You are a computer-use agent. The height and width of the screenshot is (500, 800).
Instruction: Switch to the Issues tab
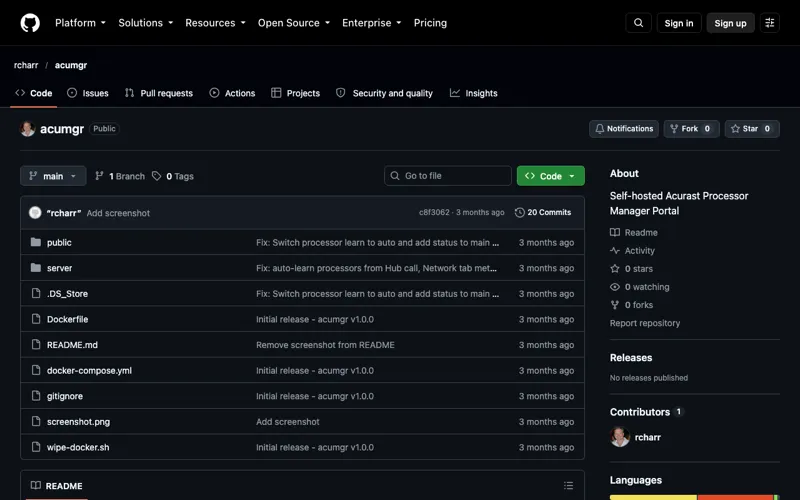pos(88,93)
